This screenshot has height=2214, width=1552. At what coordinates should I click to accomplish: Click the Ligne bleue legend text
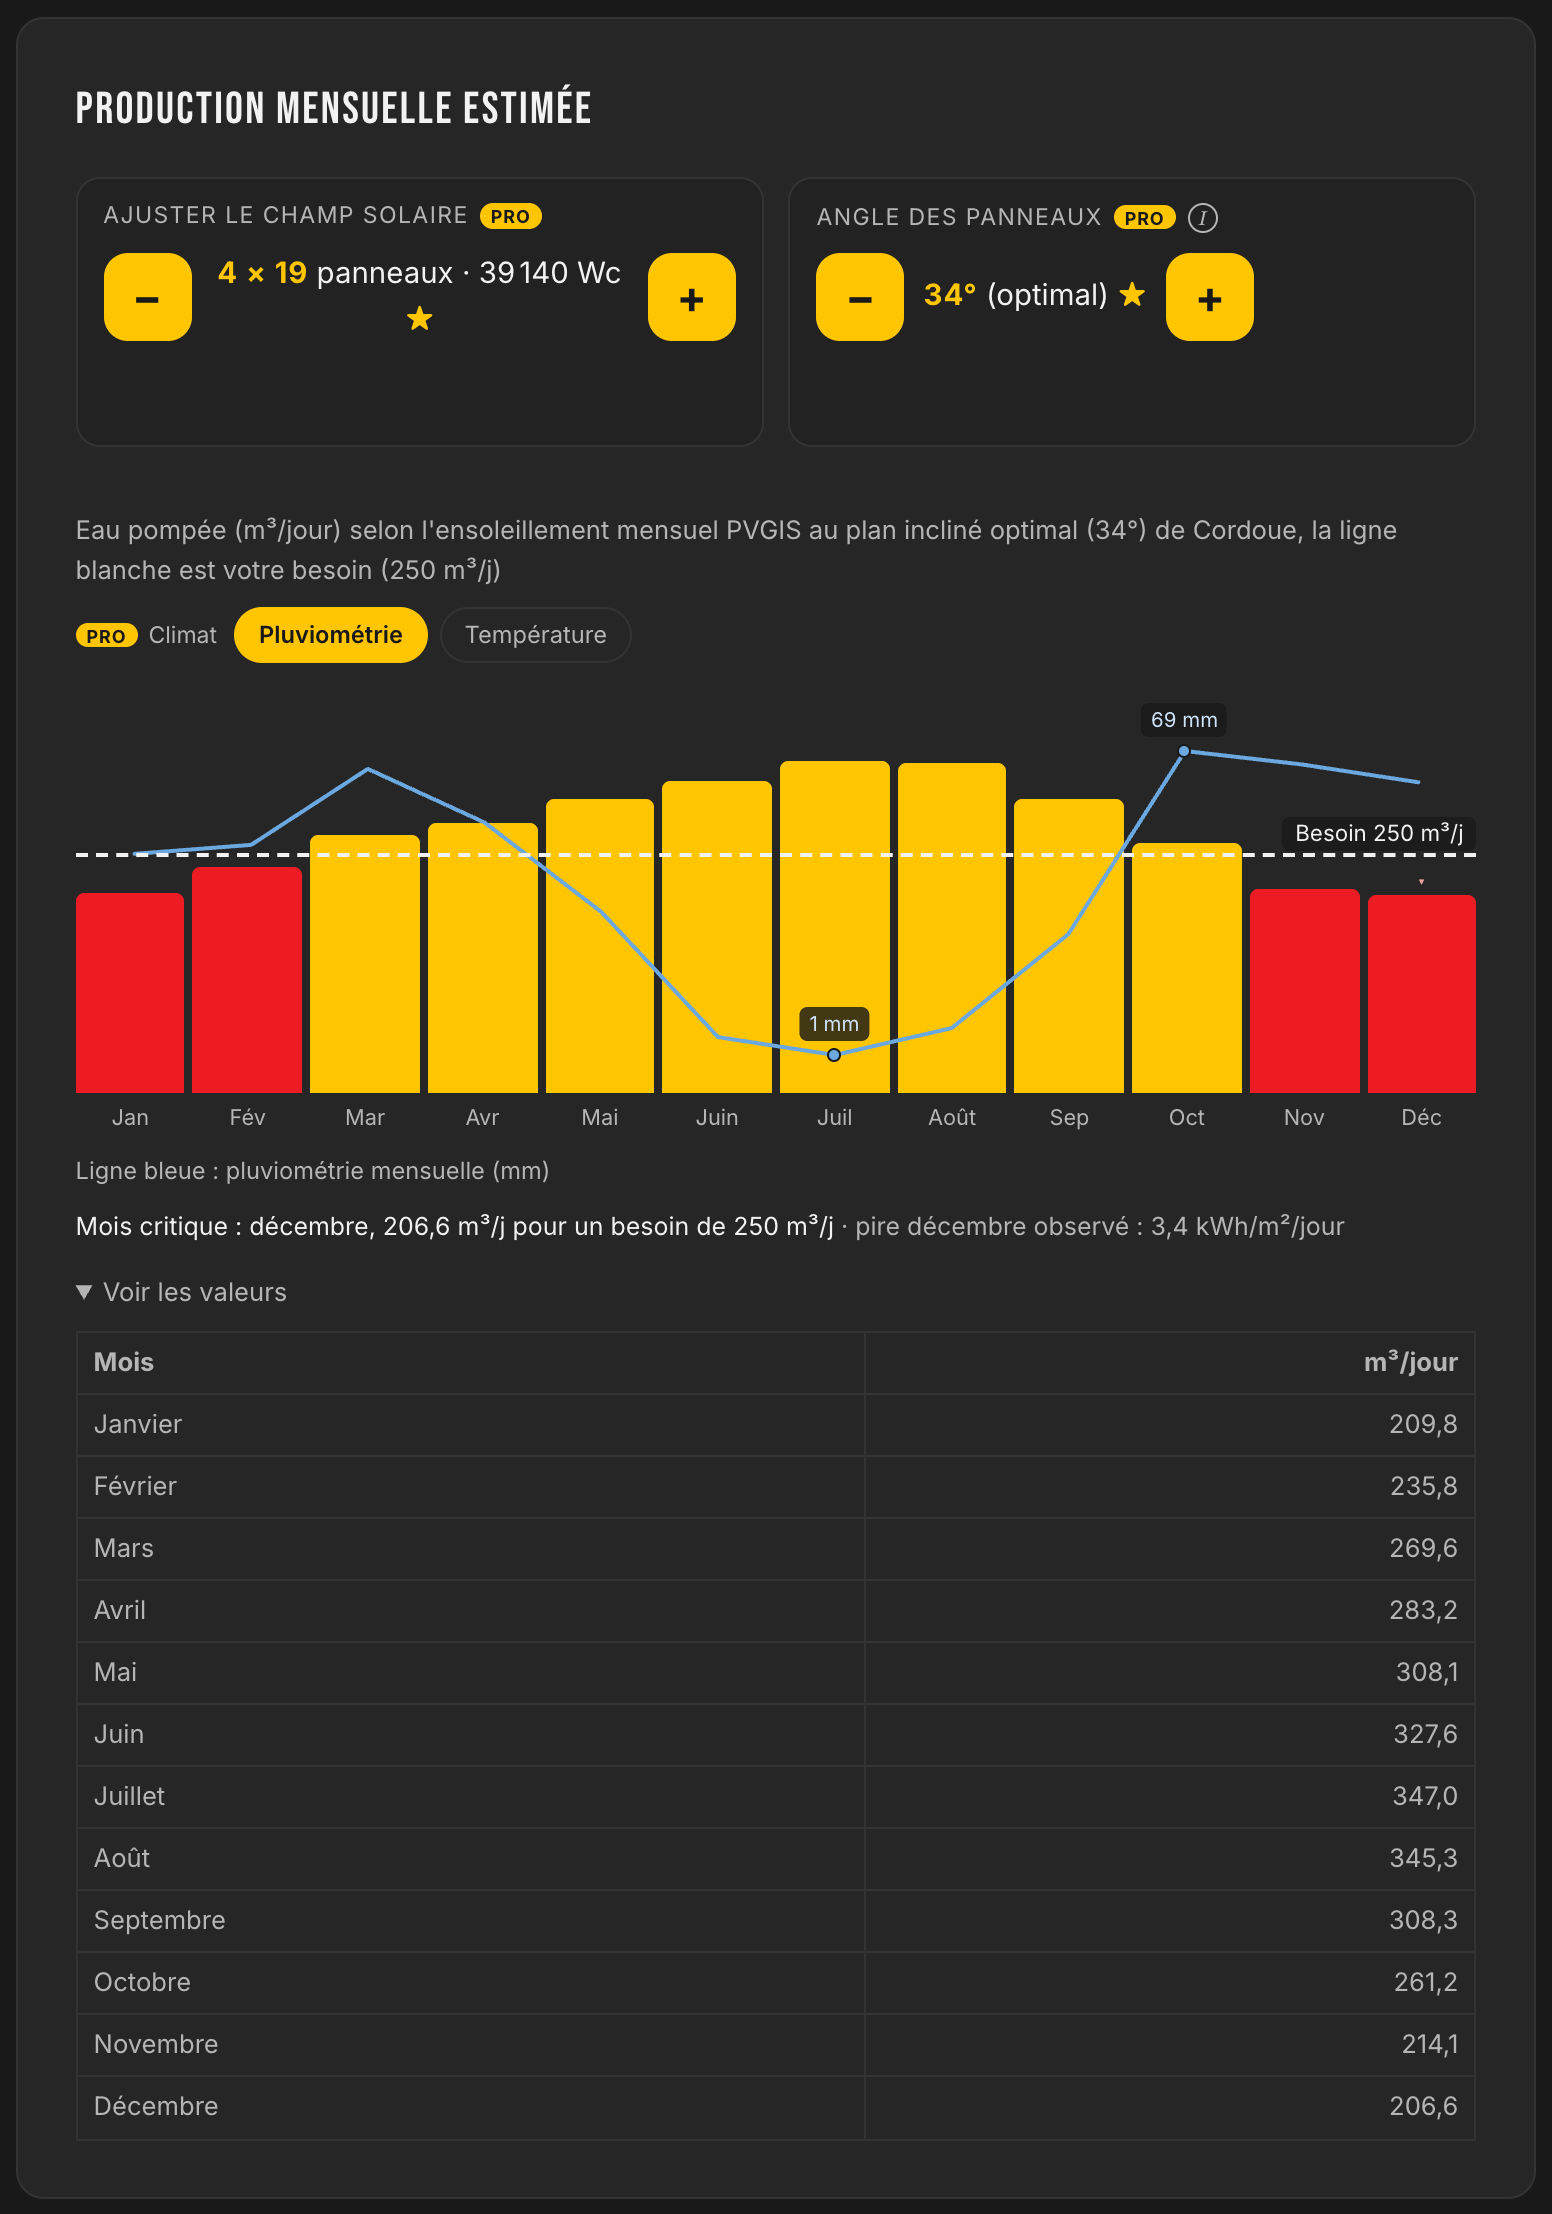313,1171
